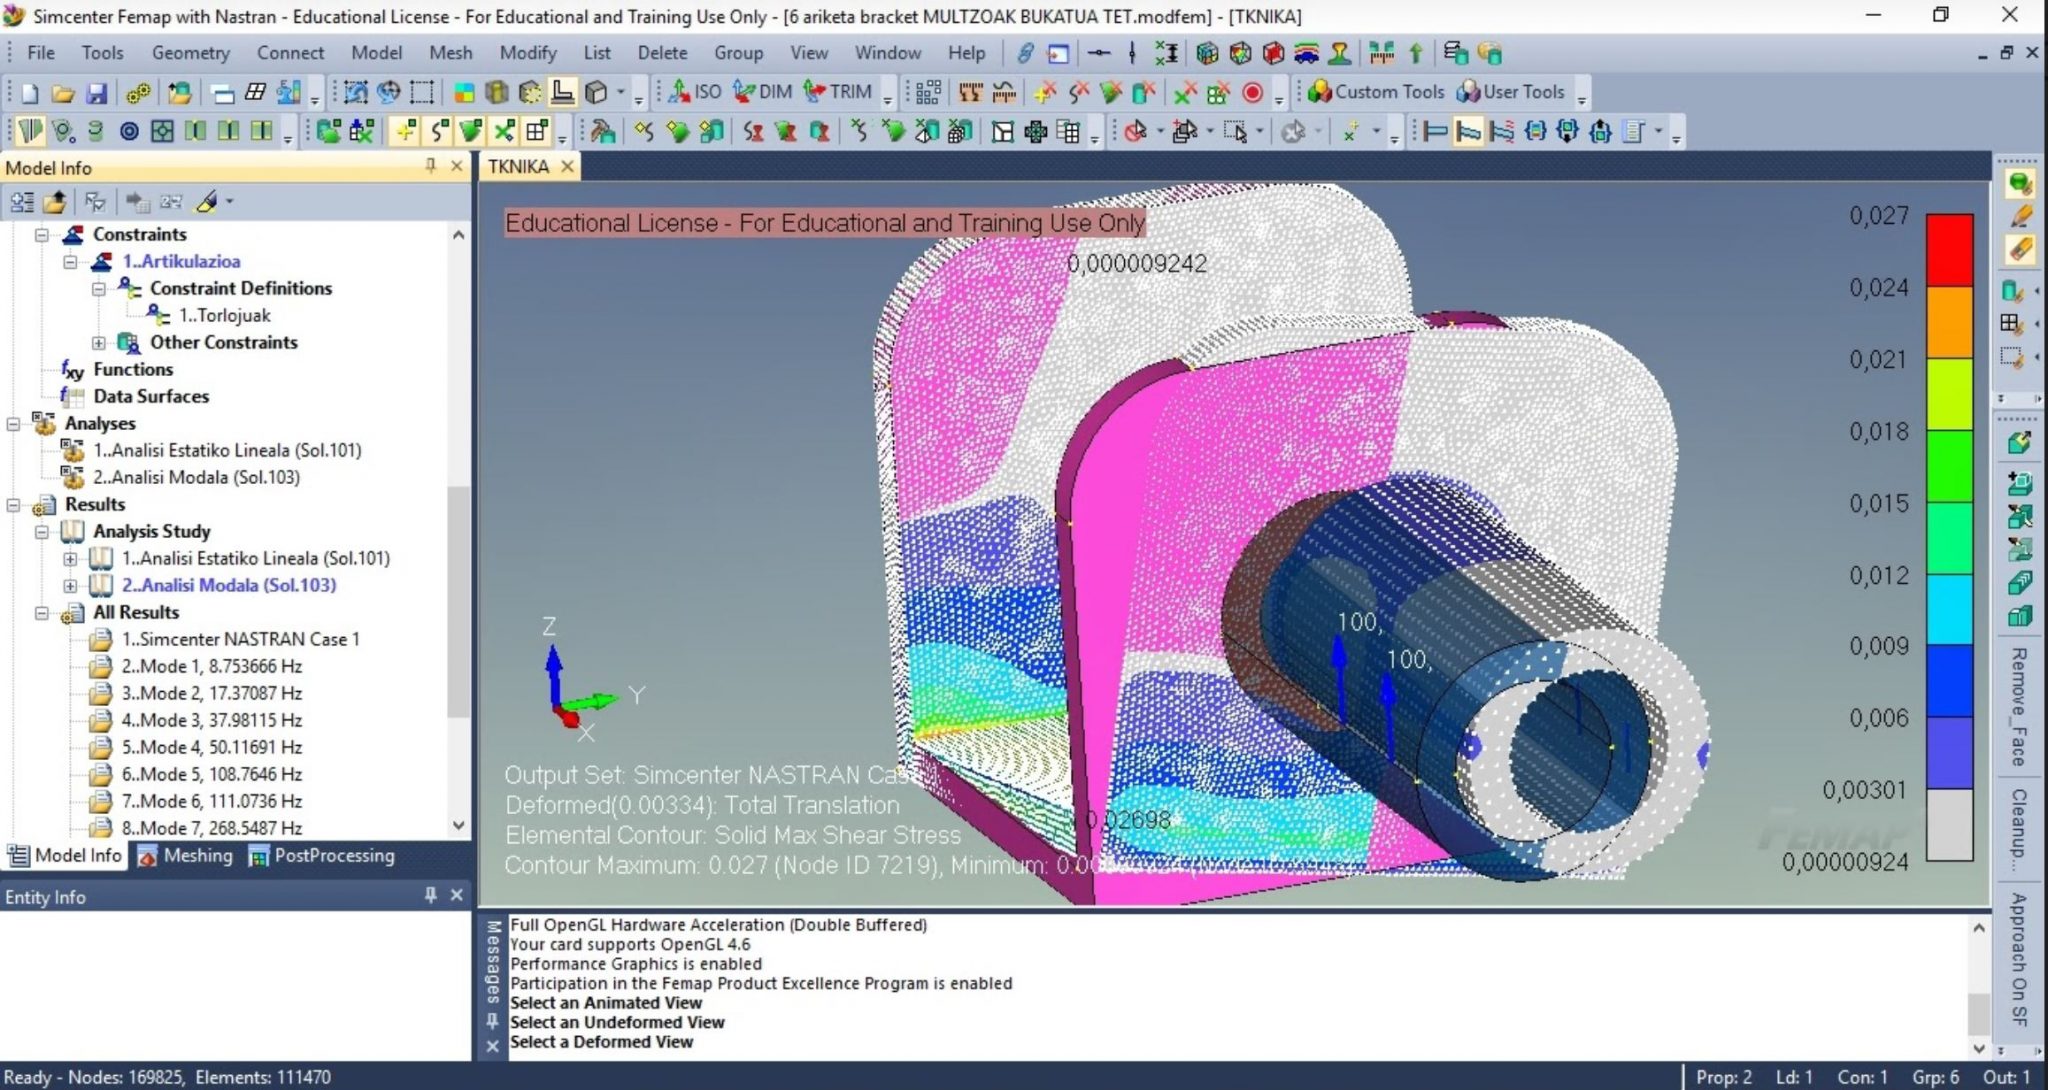Toggle the Deformed view style button
The image size is (2048, 1090).
(x=1468, y=131)
